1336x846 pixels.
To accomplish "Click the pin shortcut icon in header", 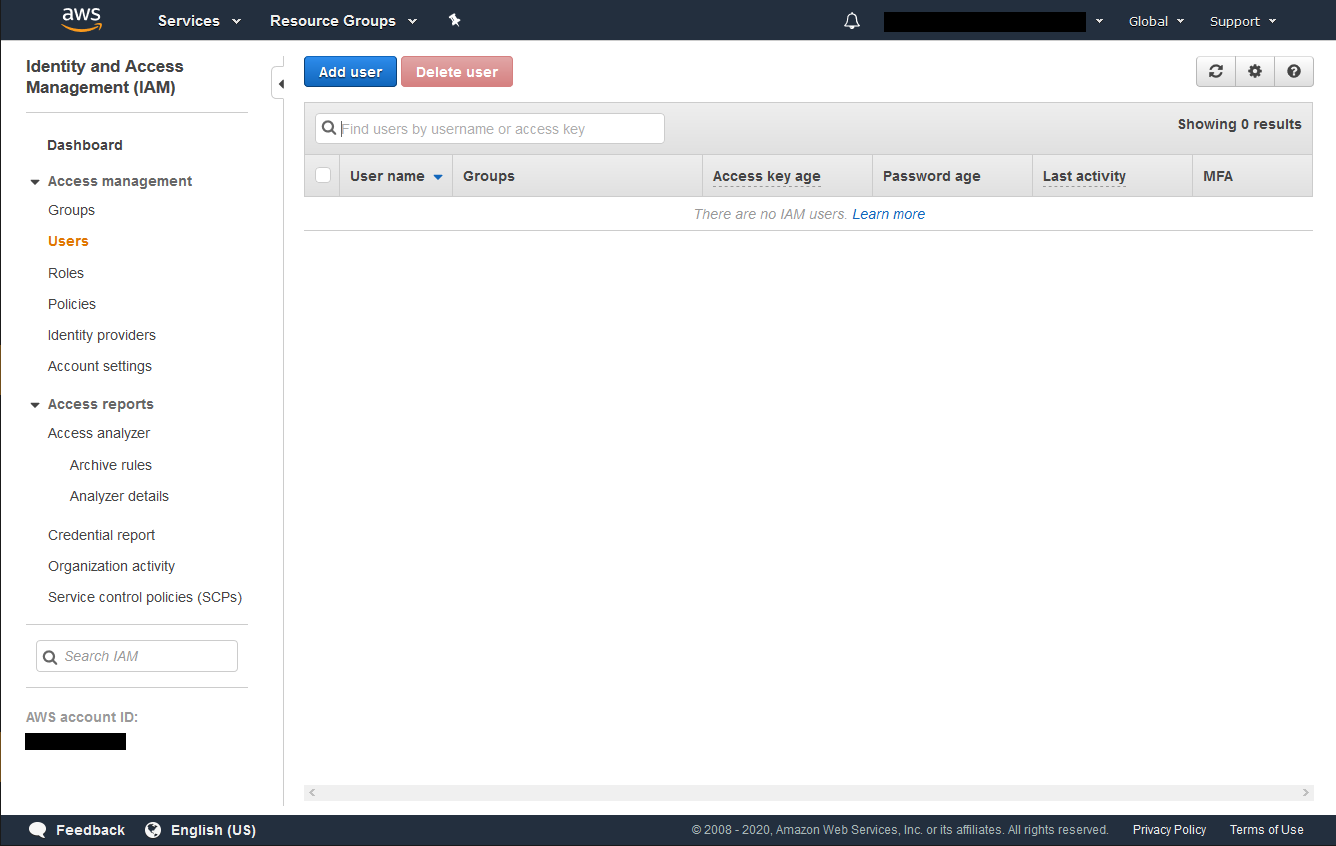I will (454, 20).
